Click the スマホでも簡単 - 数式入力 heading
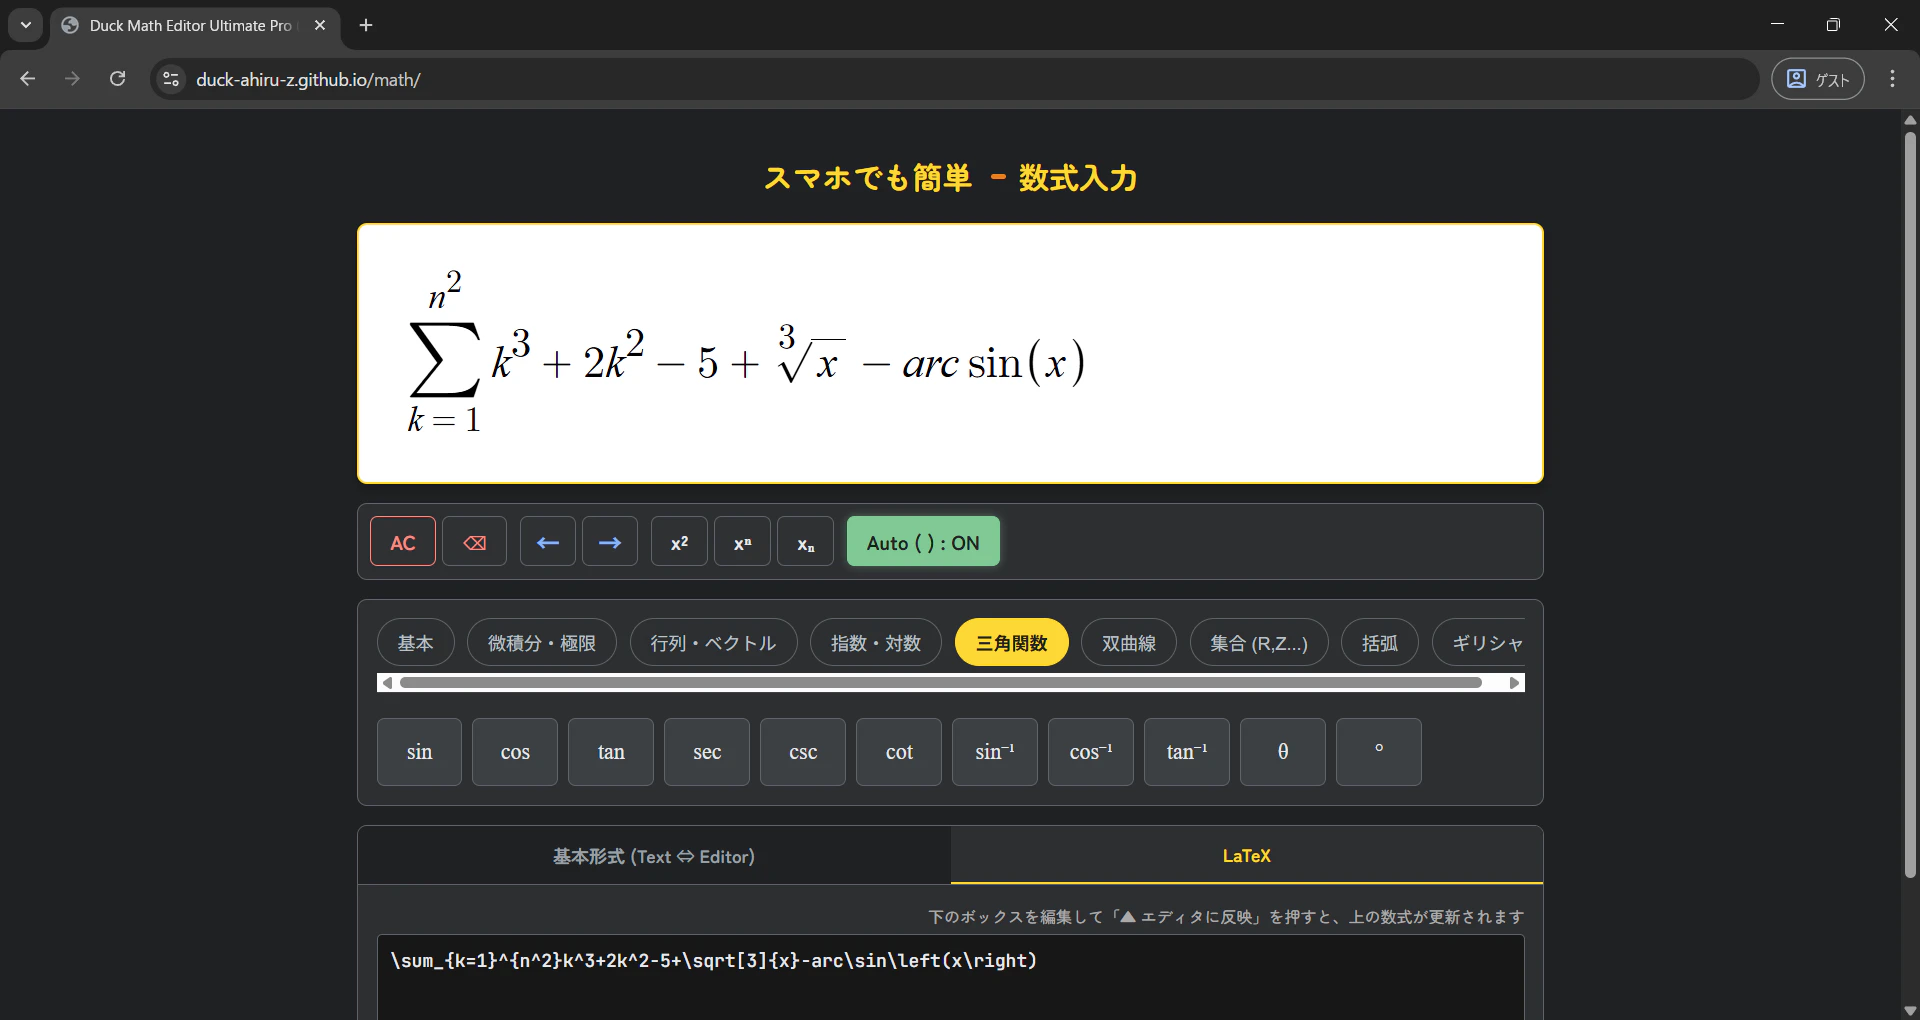The width and height of the screenshot is (1920, 1020). [x=950, y=178]
